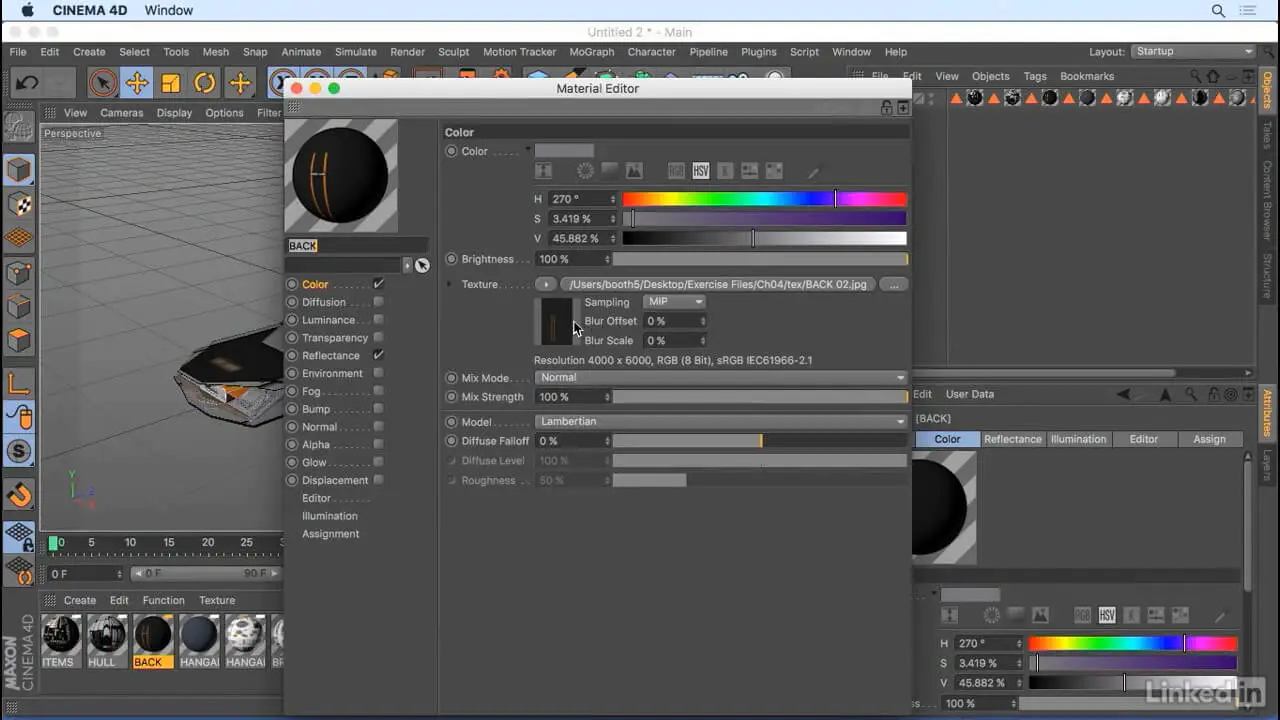Open the Simulate menu
Image resolution: width=1280 pixels, height=720 pixels.
(356, 52)
